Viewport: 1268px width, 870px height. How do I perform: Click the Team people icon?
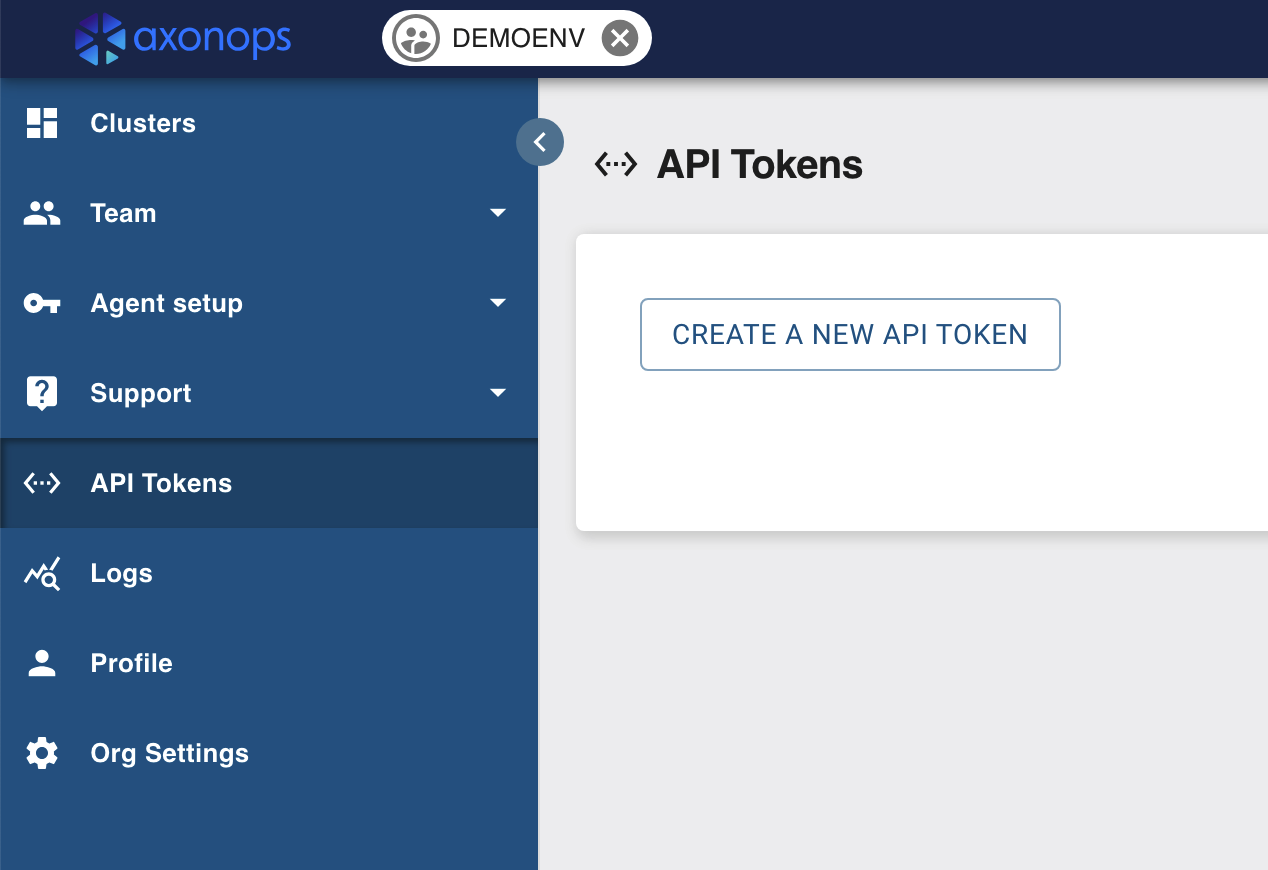41,212
